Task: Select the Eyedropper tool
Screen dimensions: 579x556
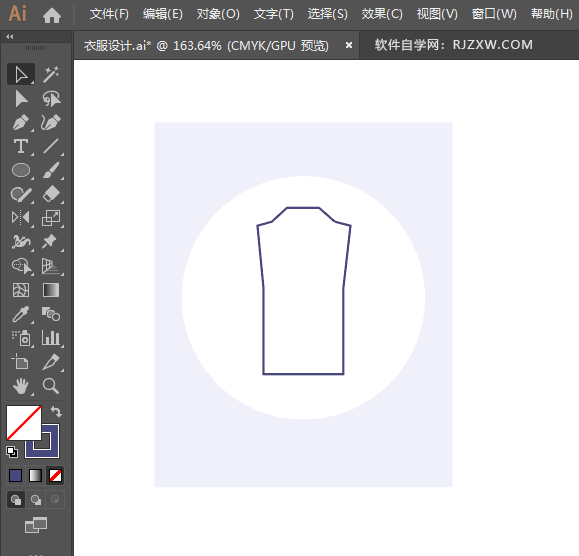Action: coord(21,314)
